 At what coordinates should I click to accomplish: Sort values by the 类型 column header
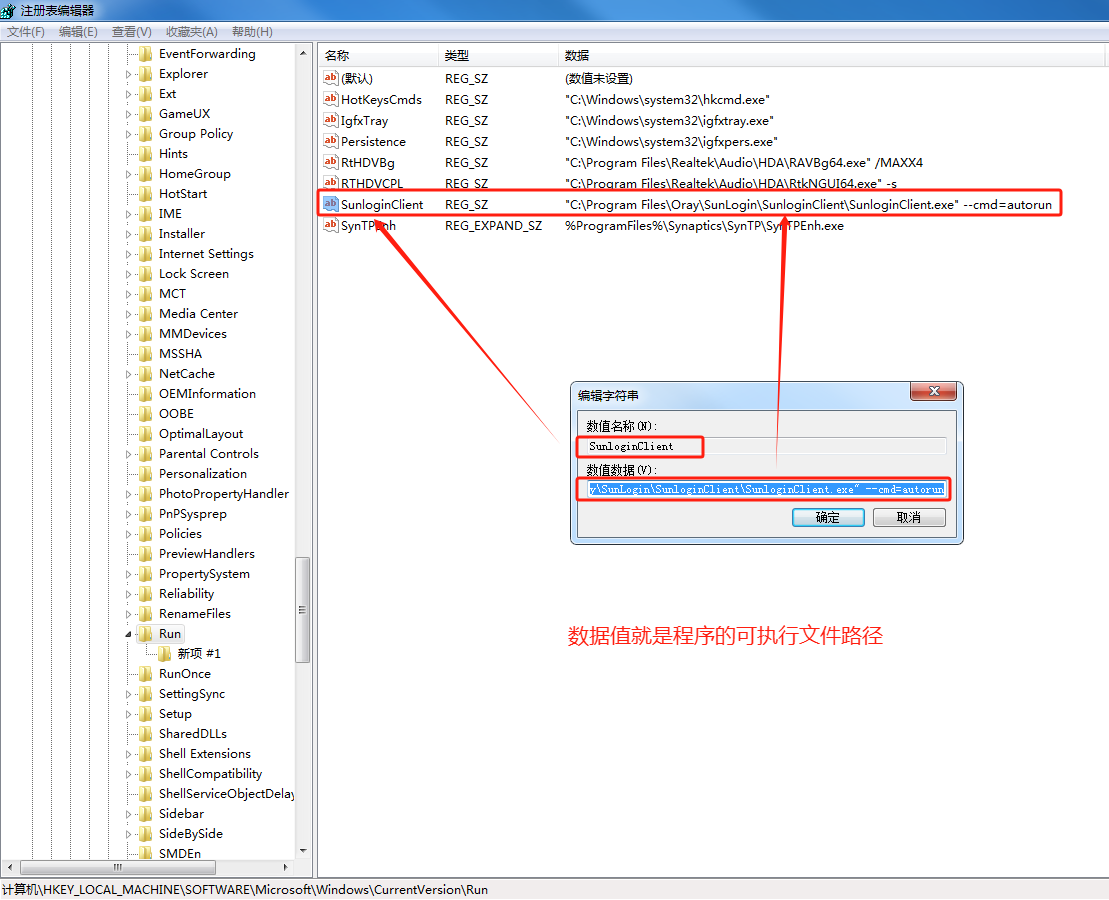[499, 55]
